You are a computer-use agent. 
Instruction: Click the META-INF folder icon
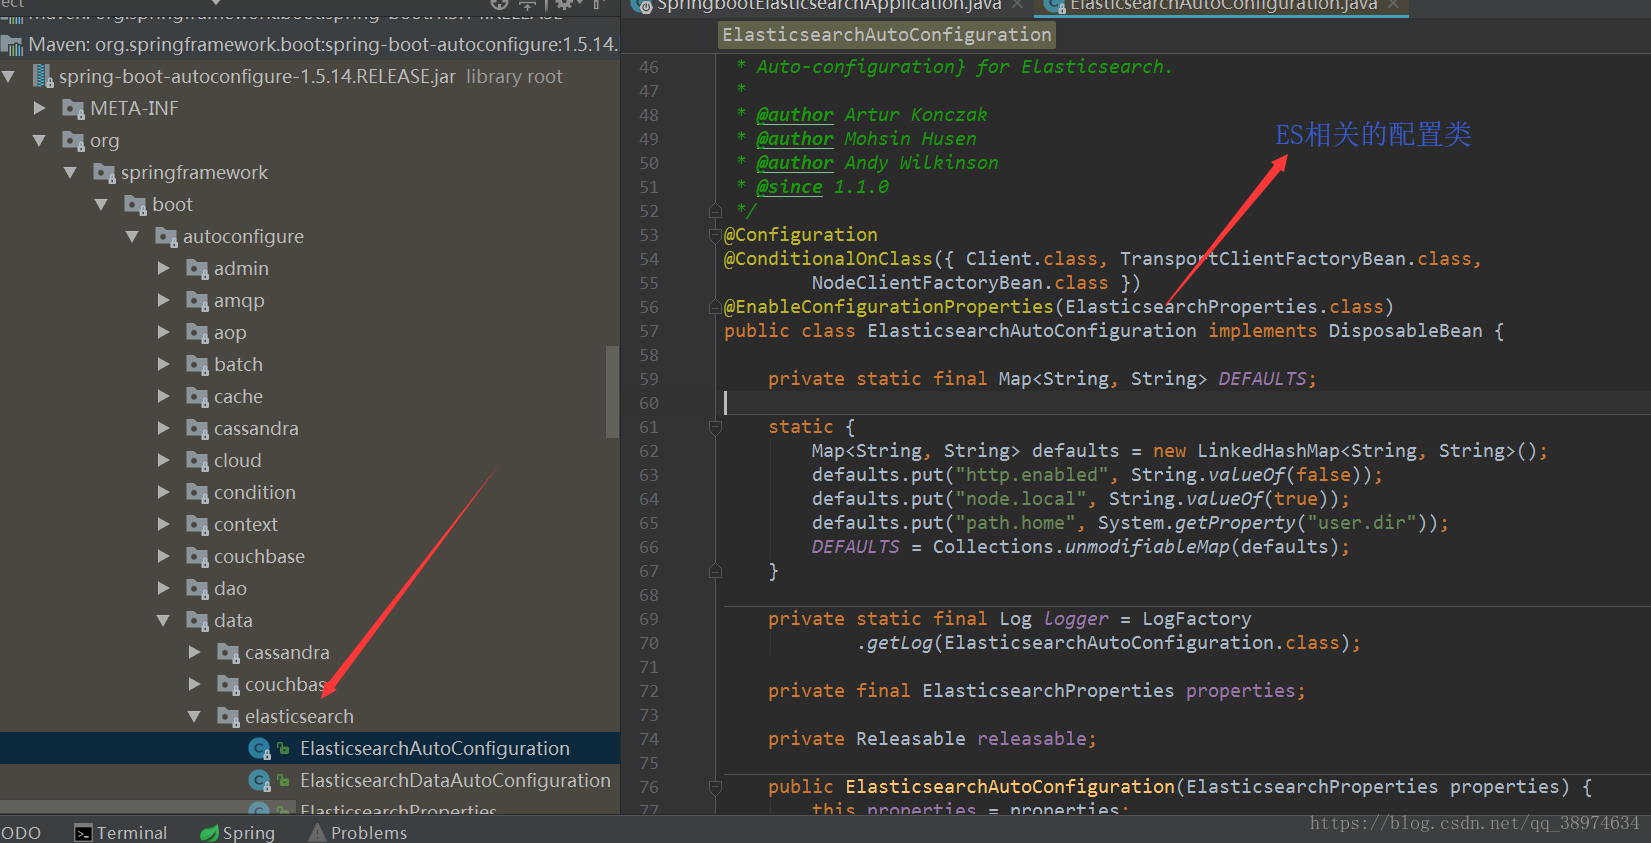(73, 108)
